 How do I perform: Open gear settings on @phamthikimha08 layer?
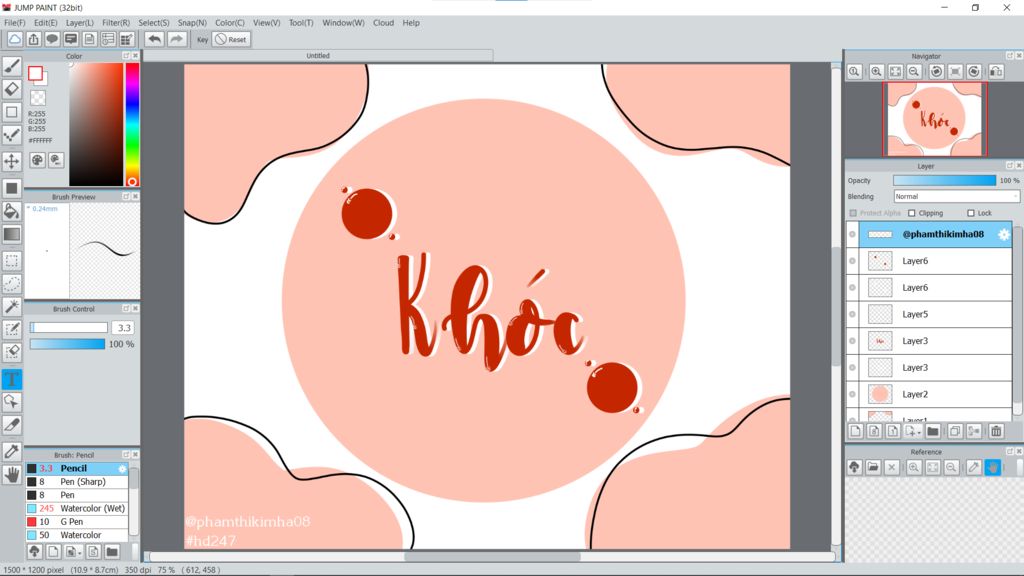[x=1004, y=234]
